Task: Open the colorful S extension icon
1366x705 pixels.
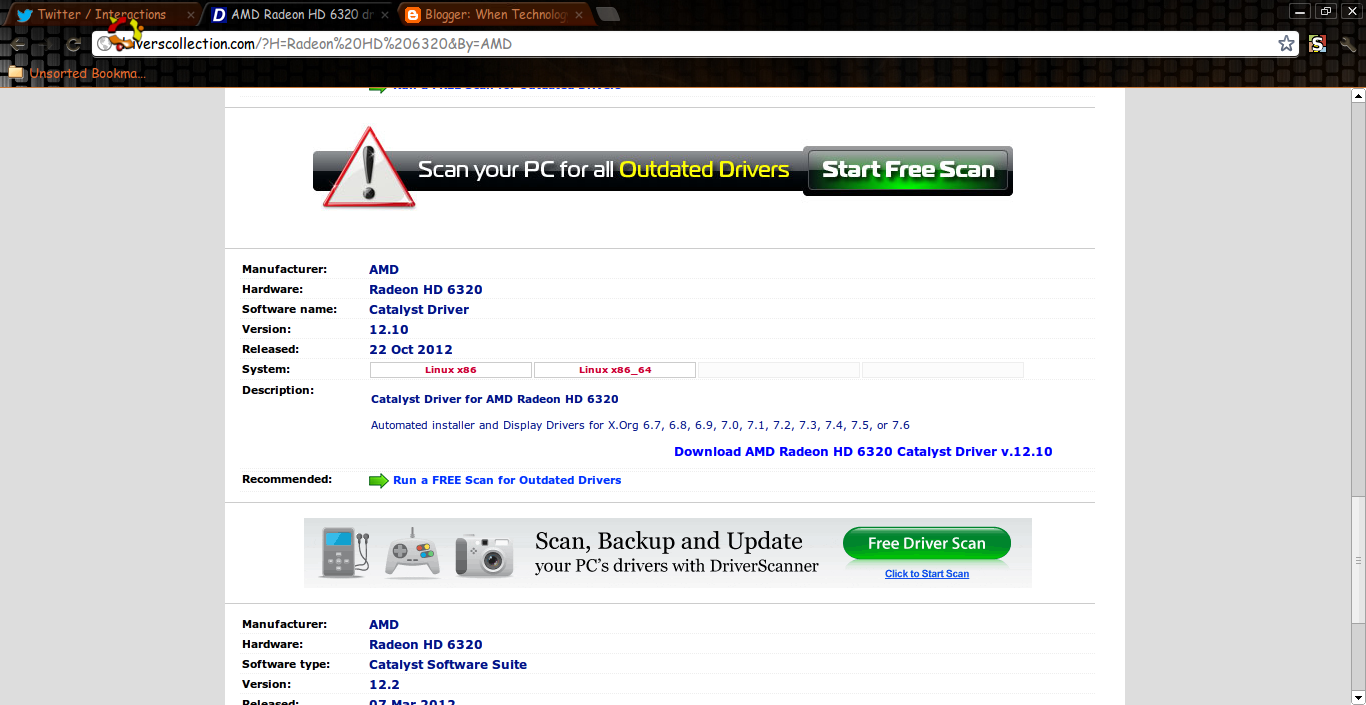Action: click(1317, 44)
